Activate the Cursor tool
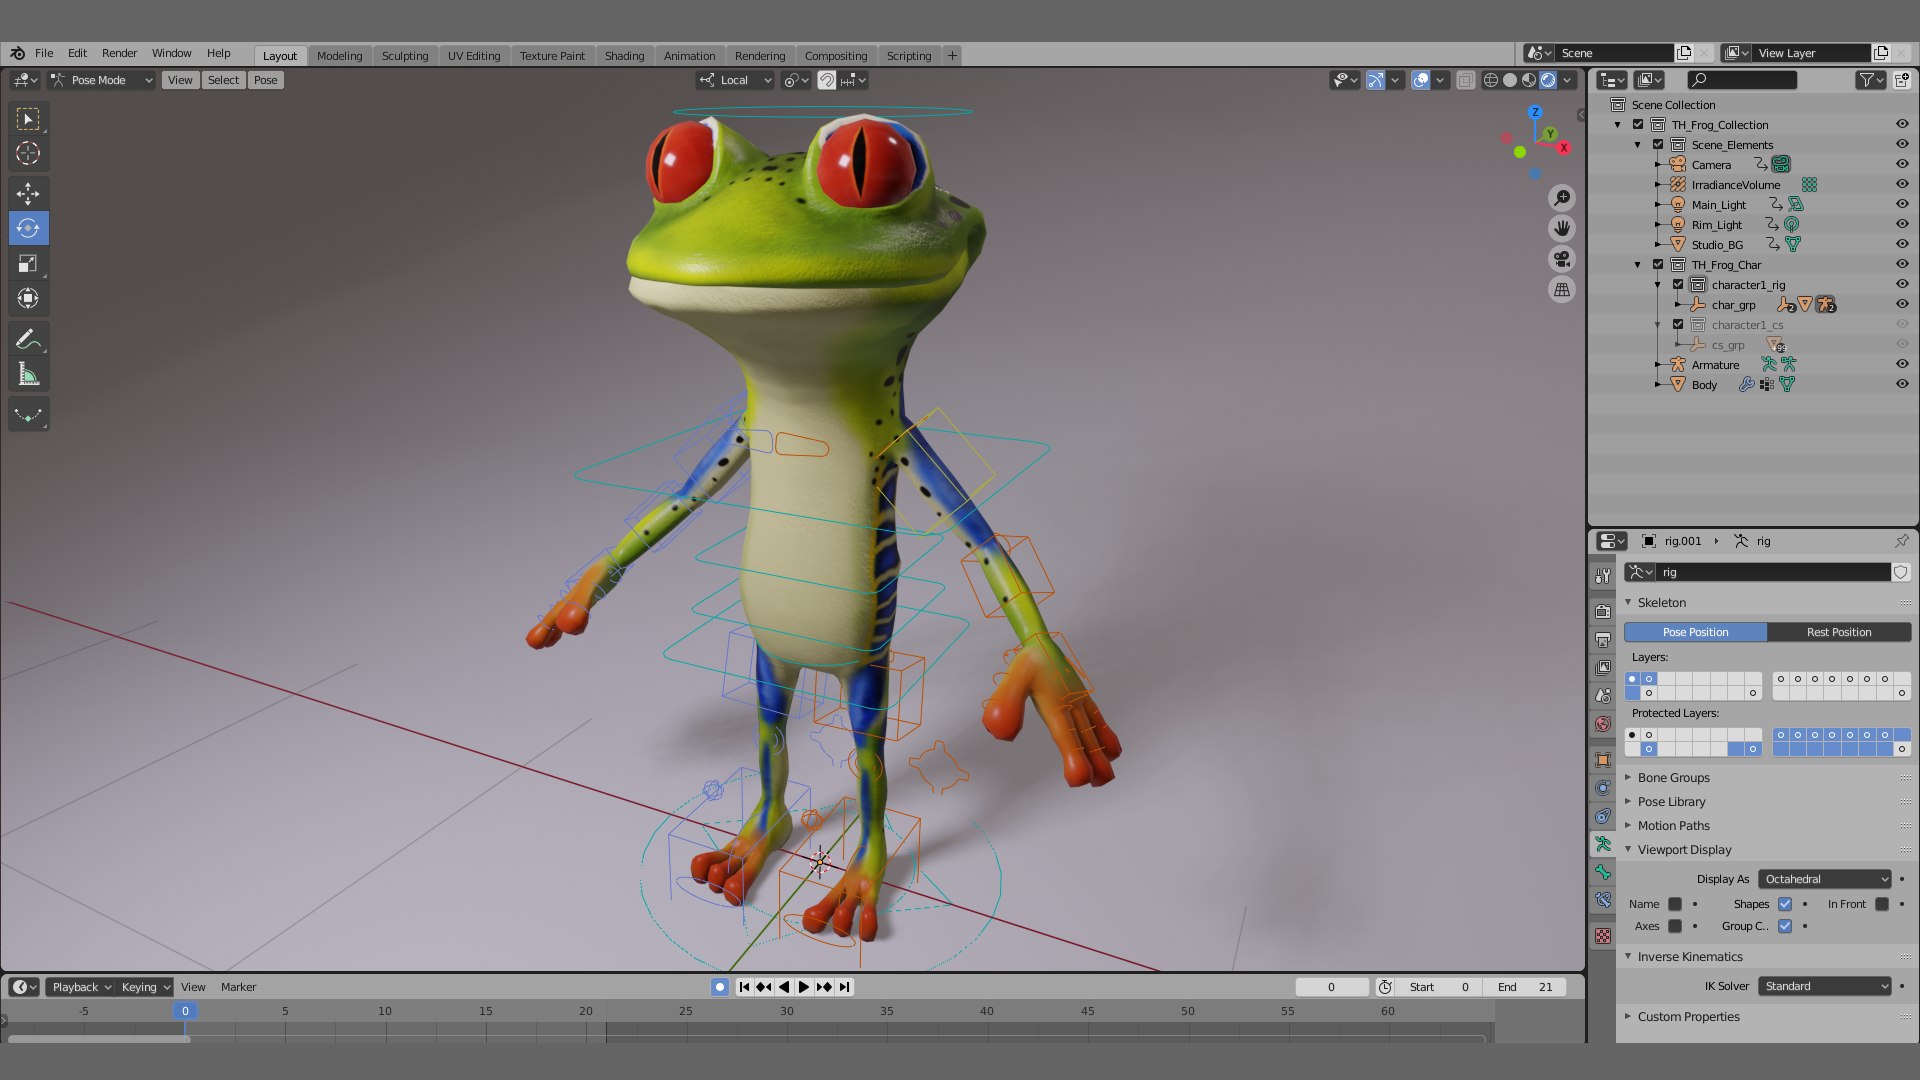The image size is (1920, 1080). click(28, 153)
